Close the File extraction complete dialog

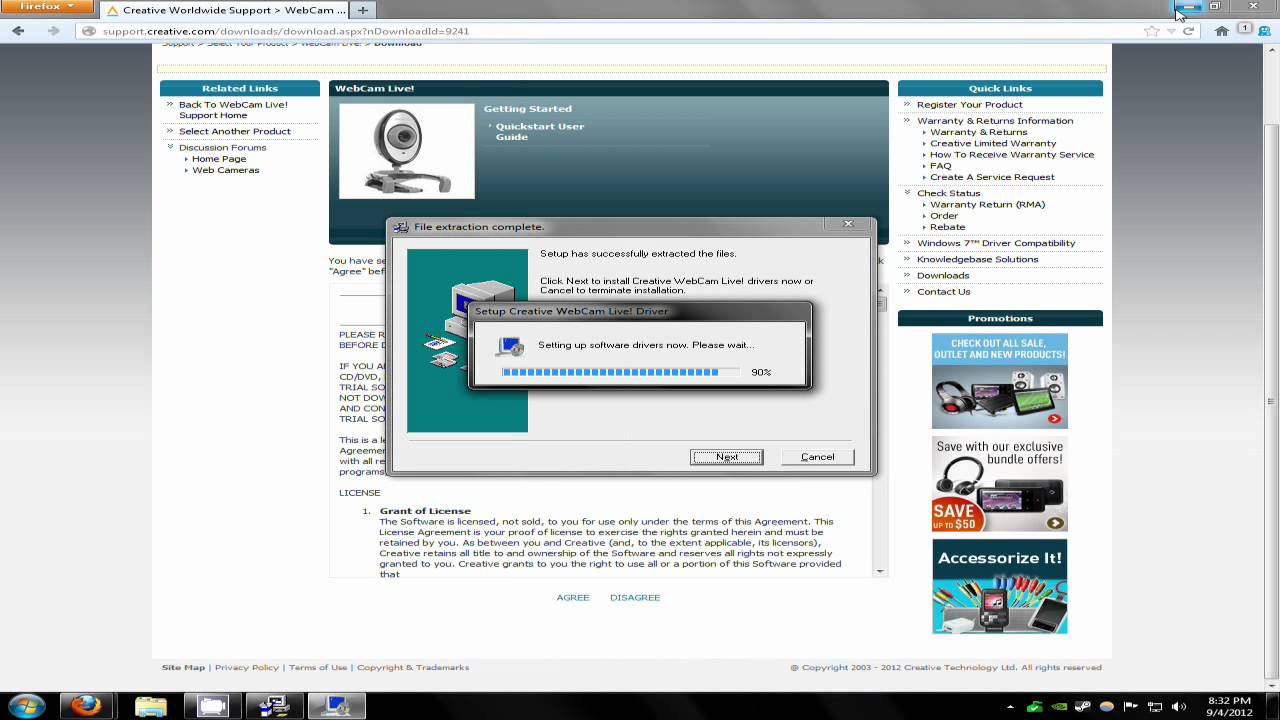[848, 224]
